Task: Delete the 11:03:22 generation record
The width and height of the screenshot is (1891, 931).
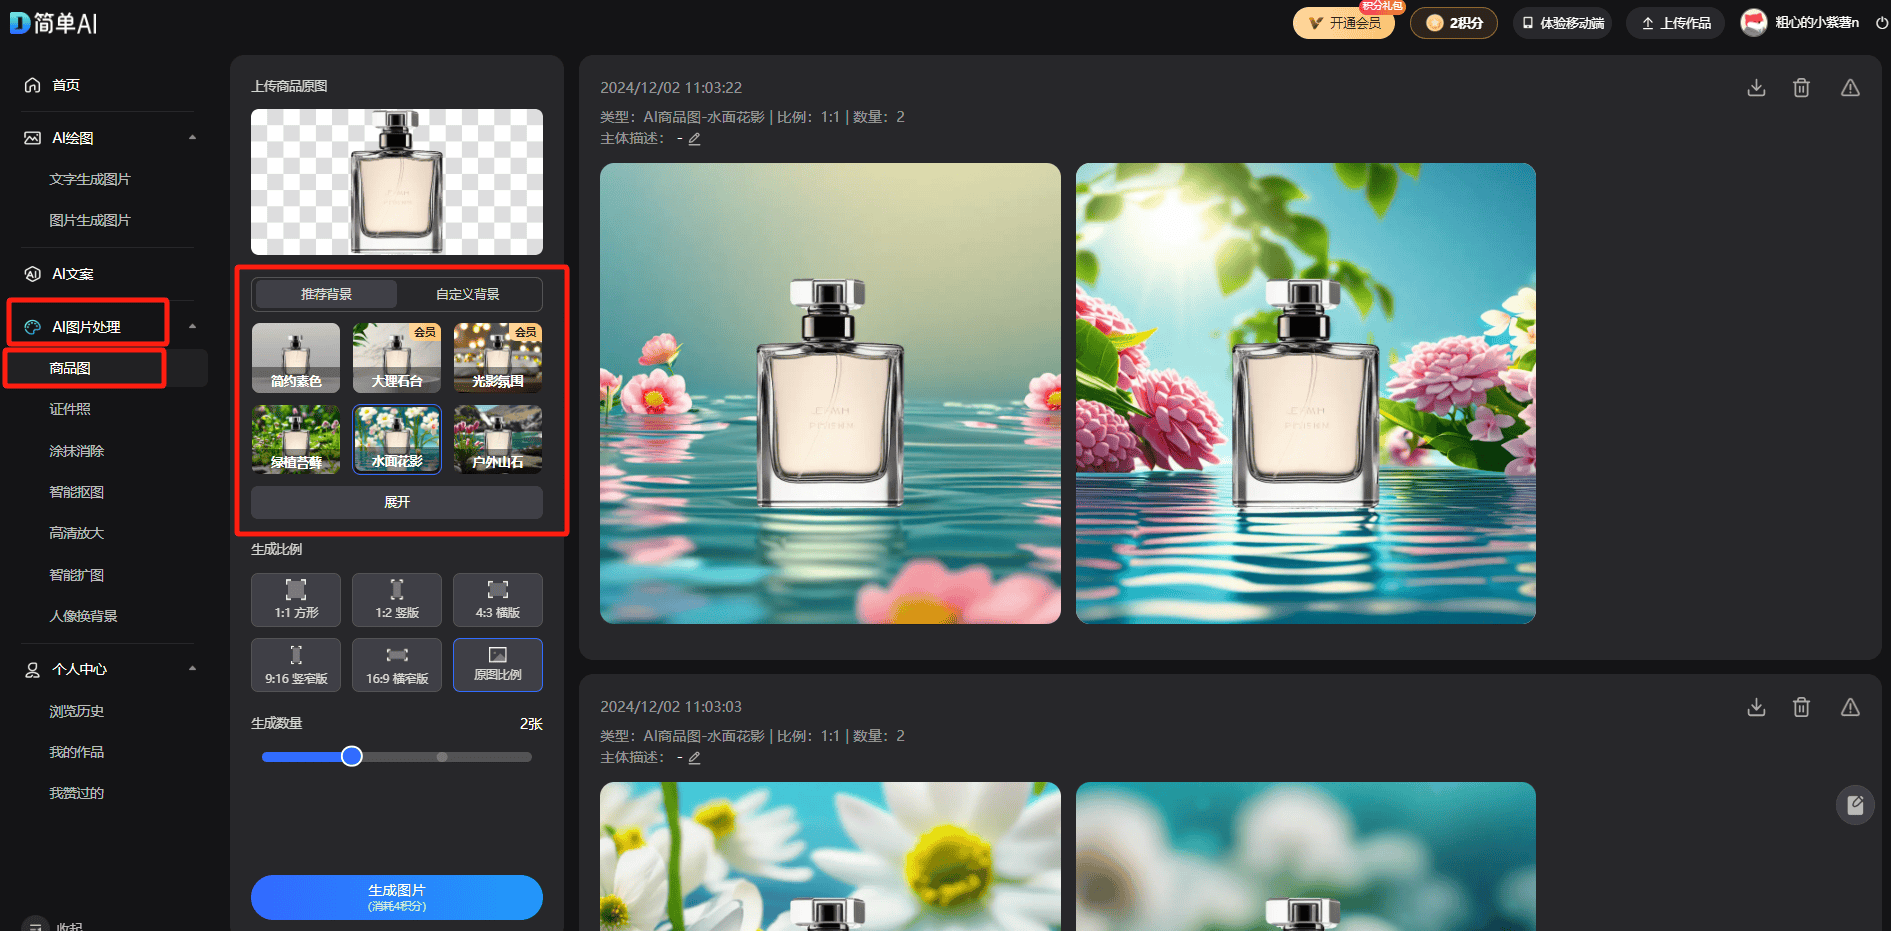Action: pyautogui.click(x=1801, y=88)
